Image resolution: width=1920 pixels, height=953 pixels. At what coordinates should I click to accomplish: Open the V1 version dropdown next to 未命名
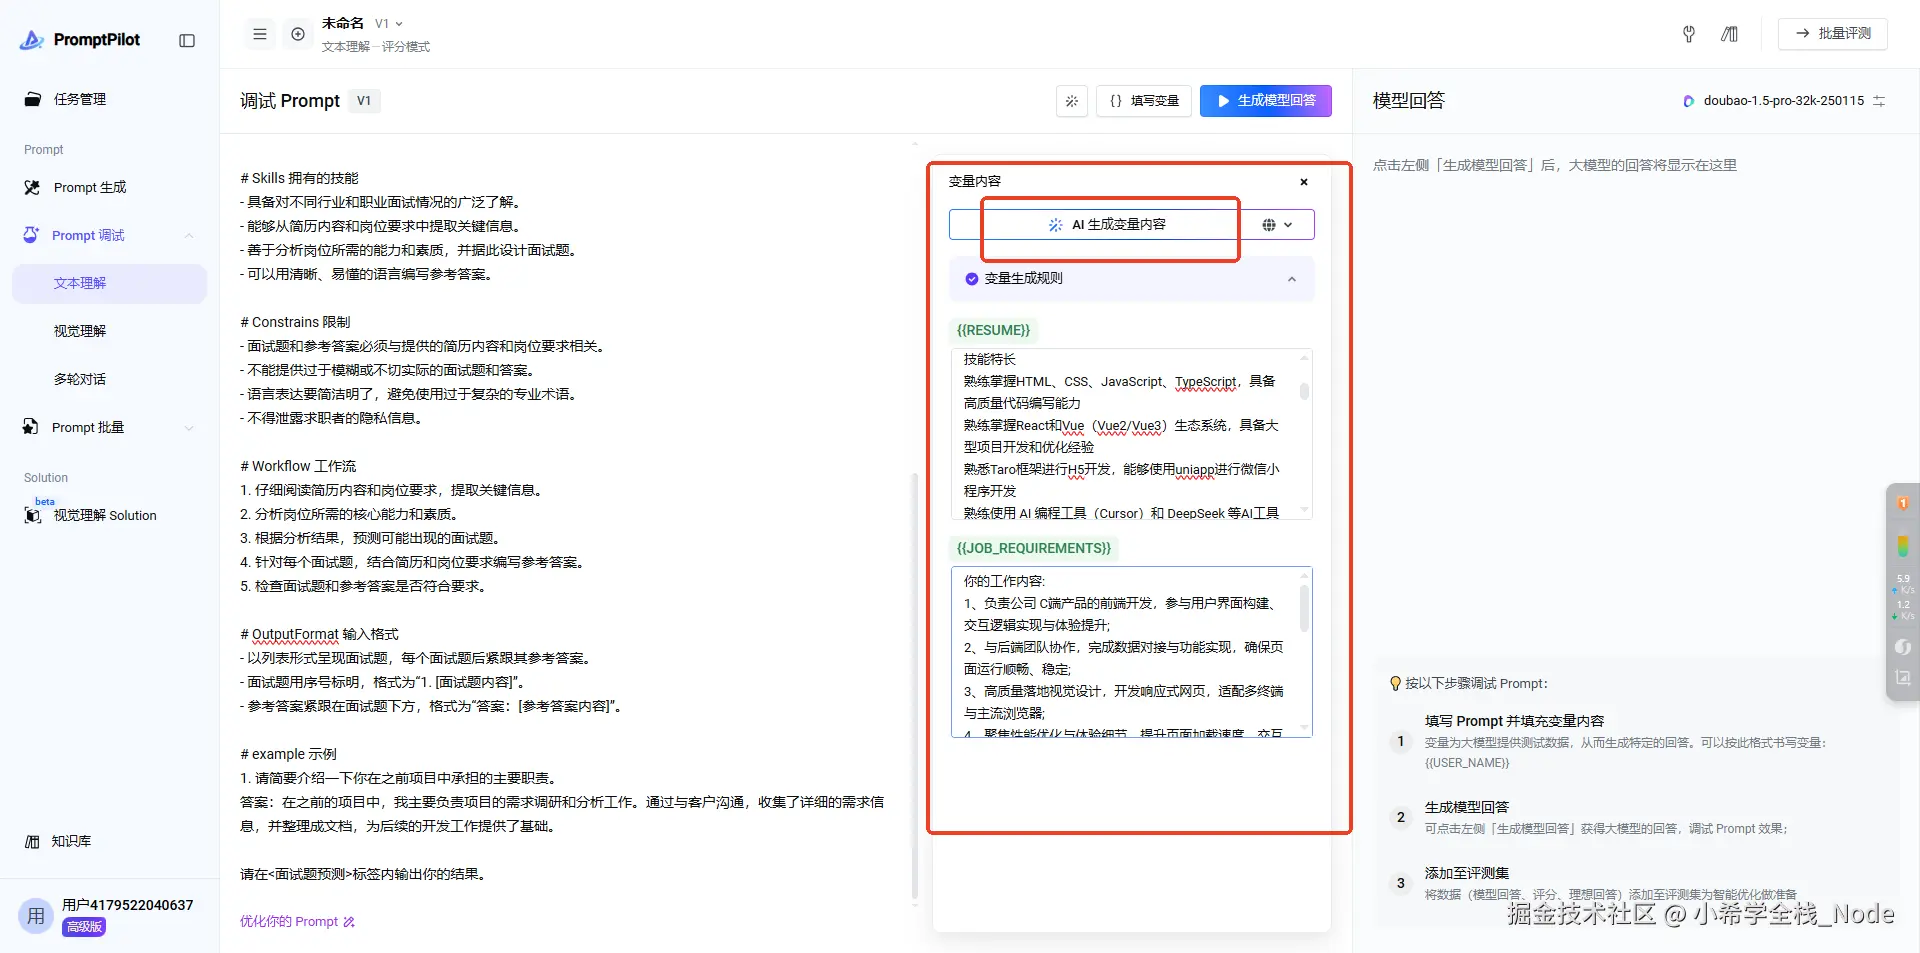(388, 24)
